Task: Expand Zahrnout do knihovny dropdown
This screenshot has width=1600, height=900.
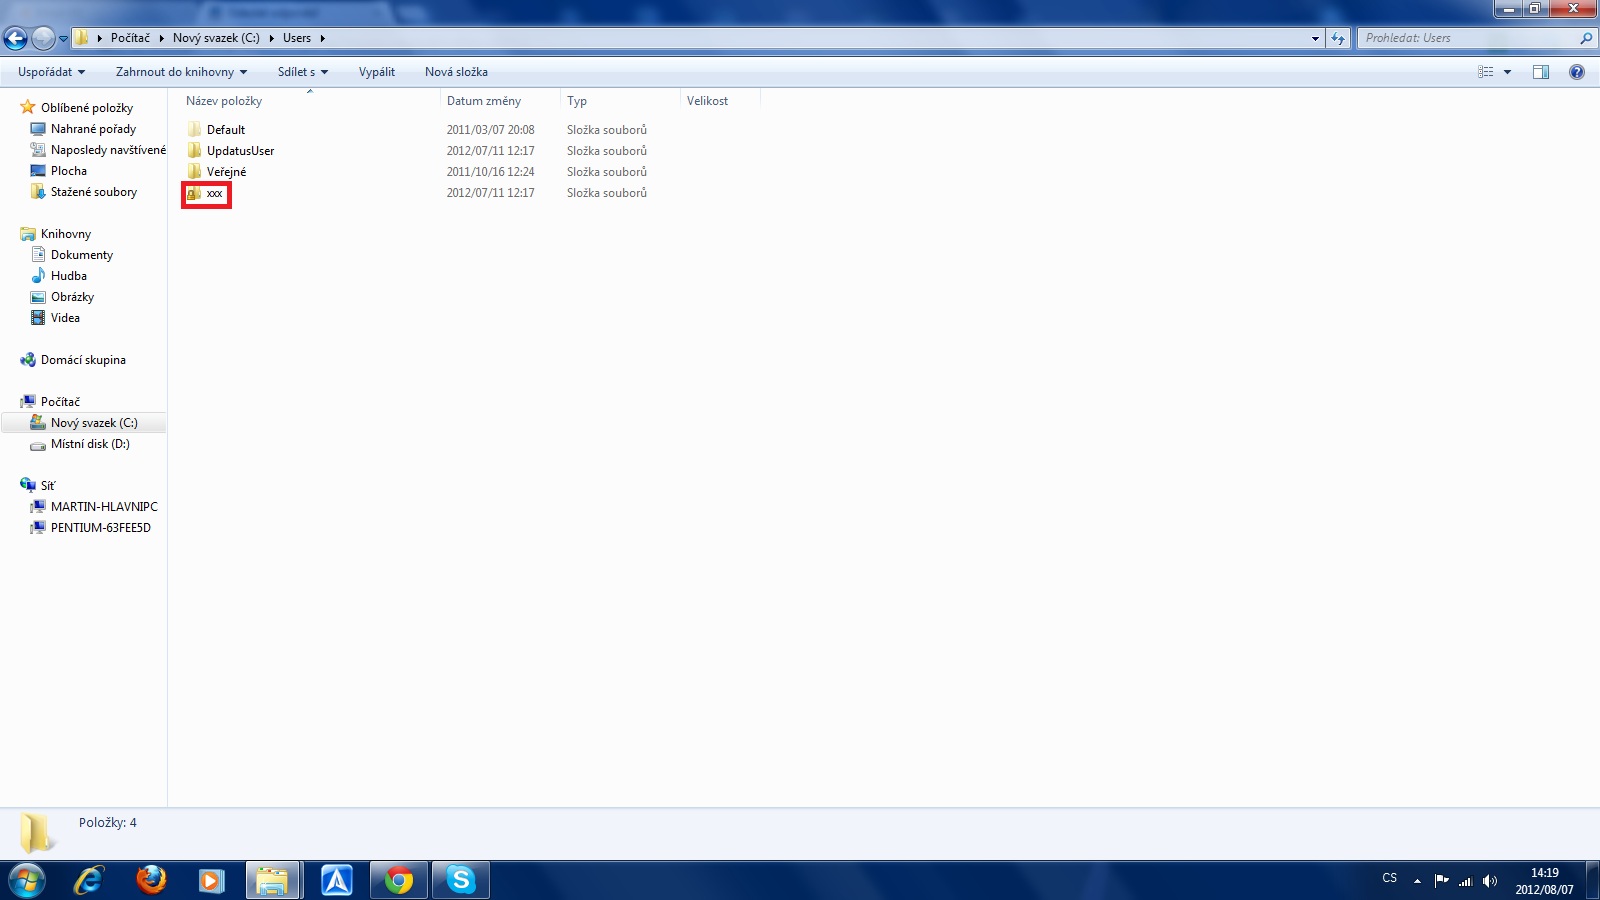Action: [x=181, y=72]
